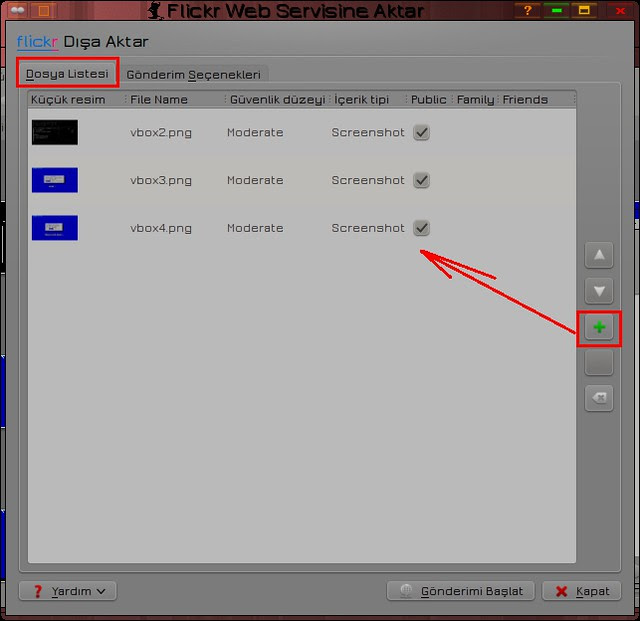Image resolution: width=640 pixels, height=621 pixels.
Task: Change Screenshot content type for vbox3.png
Action: click(368, 180)
